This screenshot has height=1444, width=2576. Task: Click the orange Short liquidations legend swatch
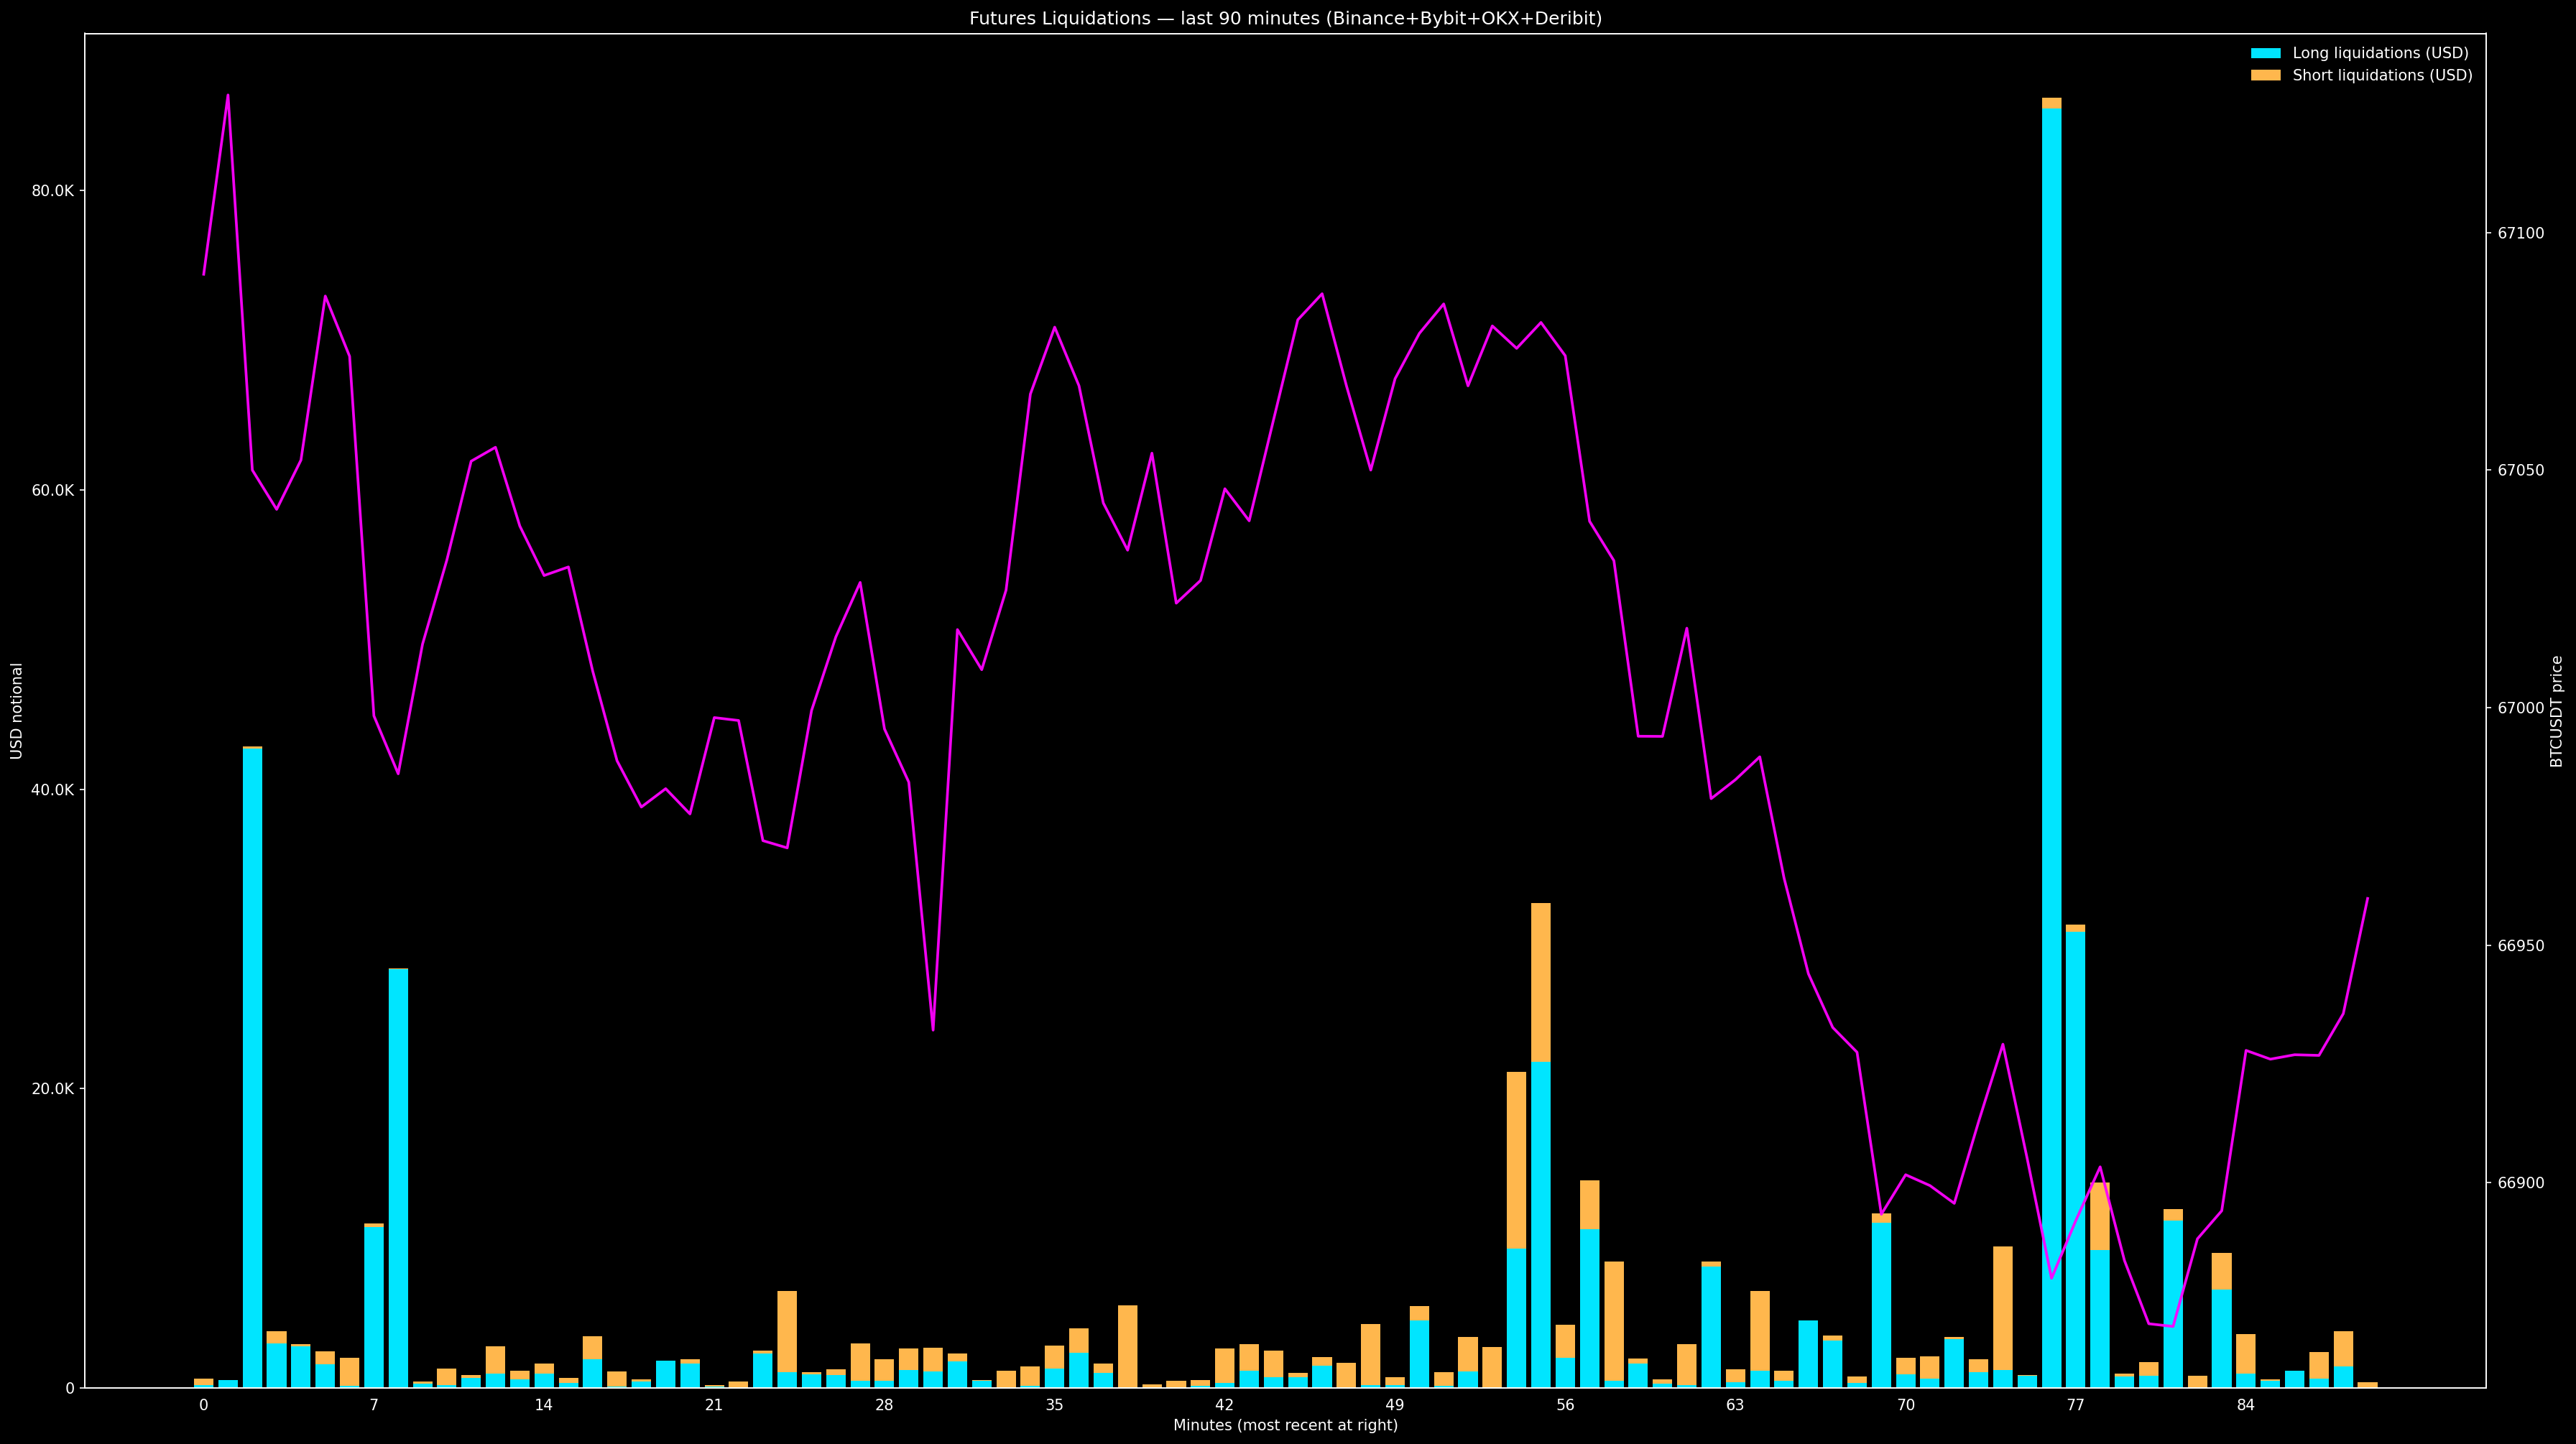(2265, 75)
